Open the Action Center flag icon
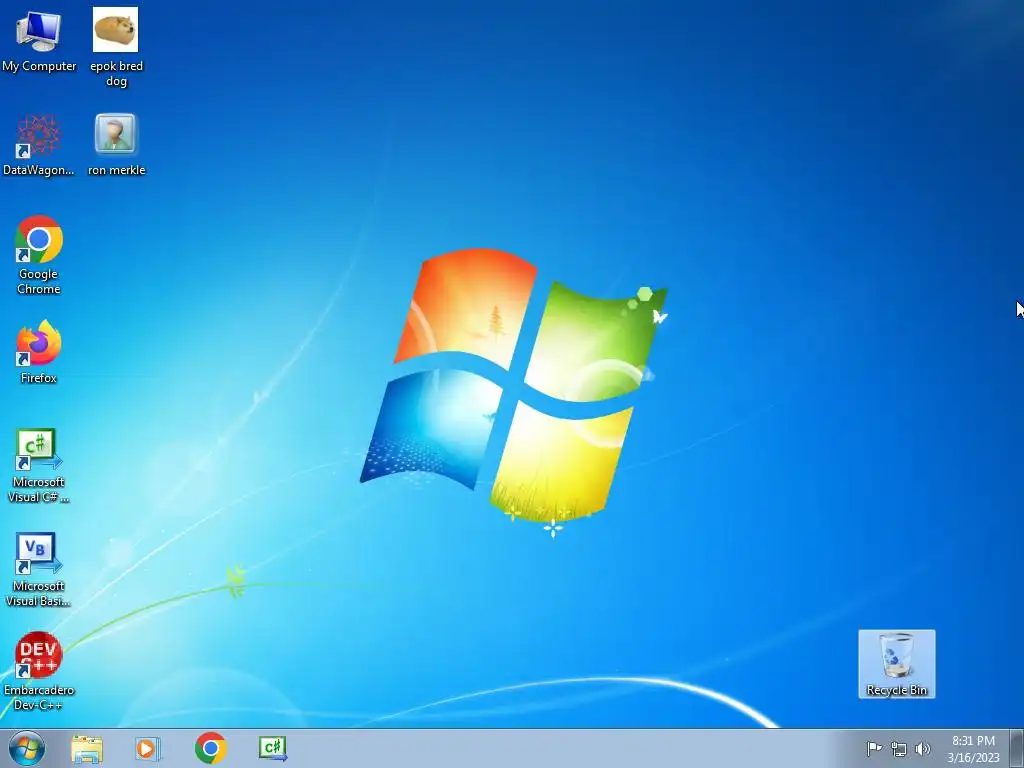This screenshot has height=768, width=1024. coord(874,748)
